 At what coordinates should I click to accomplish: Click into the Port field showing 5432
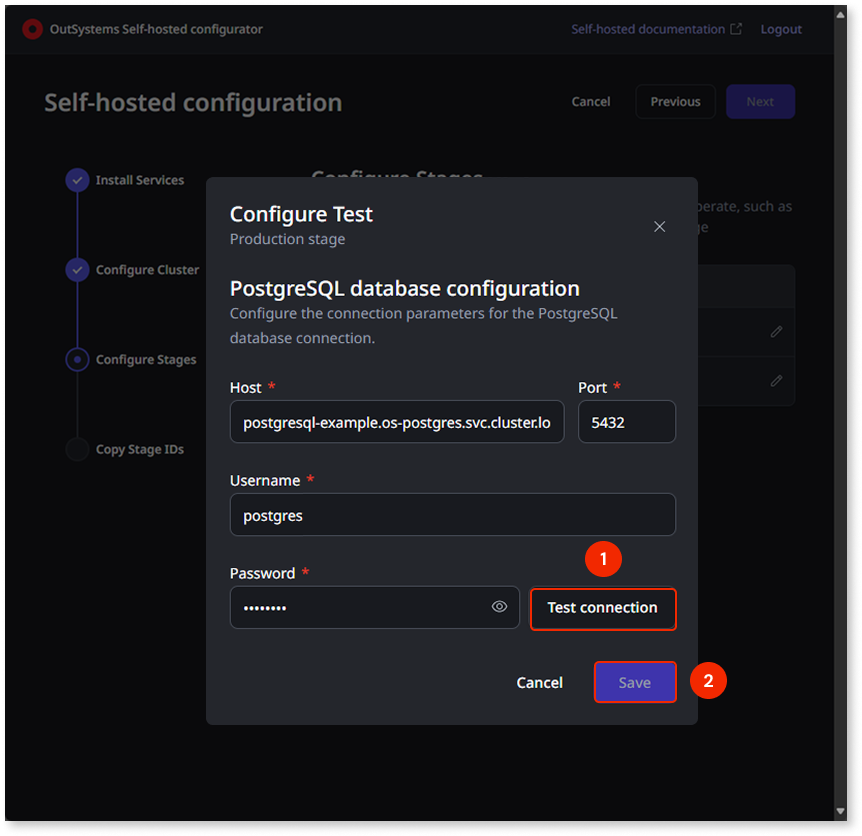tap(627, 422)
